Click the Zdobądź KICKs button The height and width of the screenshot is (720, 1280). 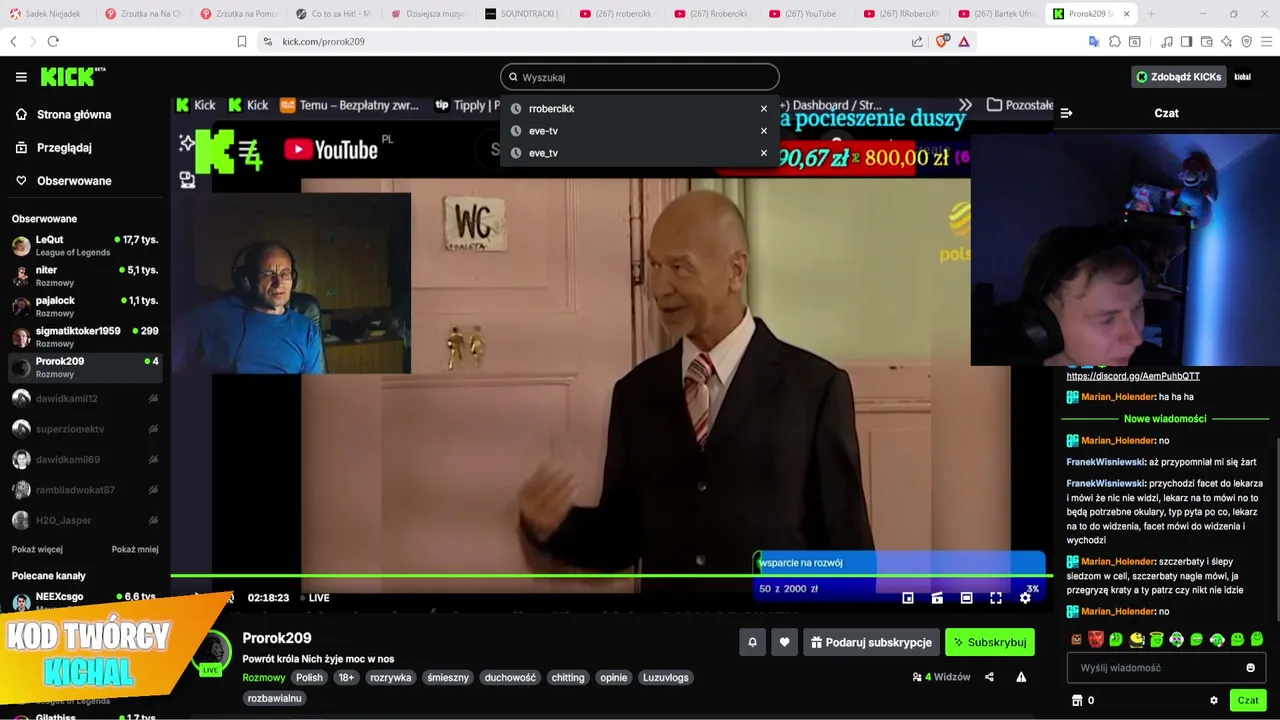1178,77
